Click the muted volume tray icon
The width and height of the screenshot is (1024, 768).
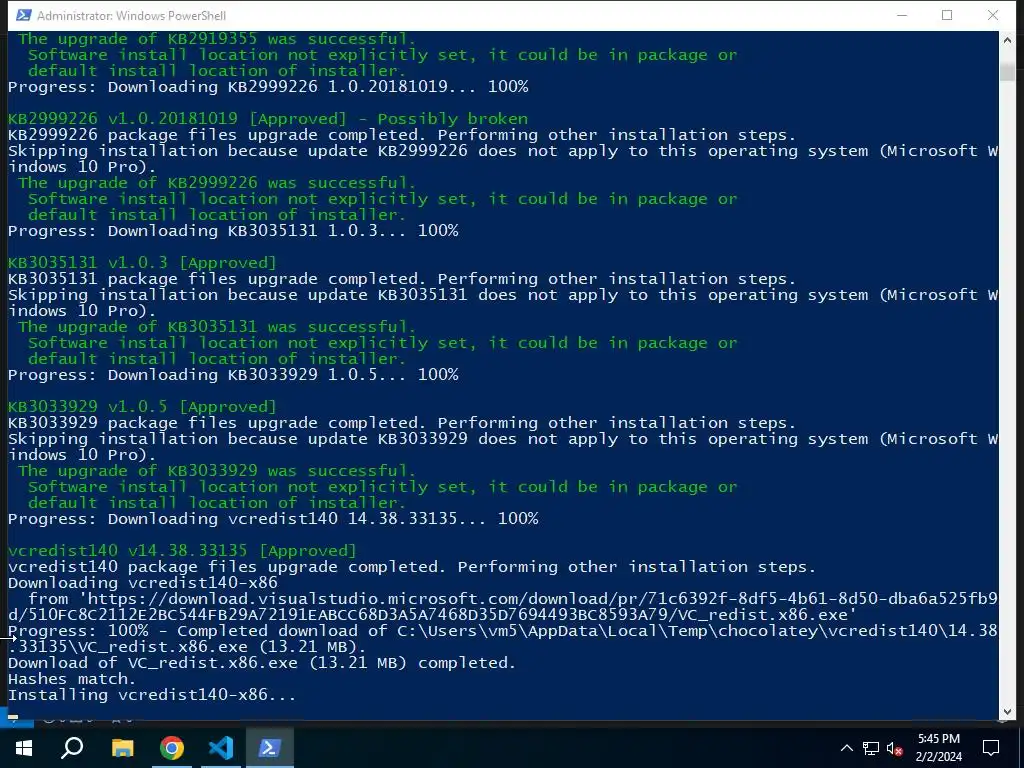(895, 748)
